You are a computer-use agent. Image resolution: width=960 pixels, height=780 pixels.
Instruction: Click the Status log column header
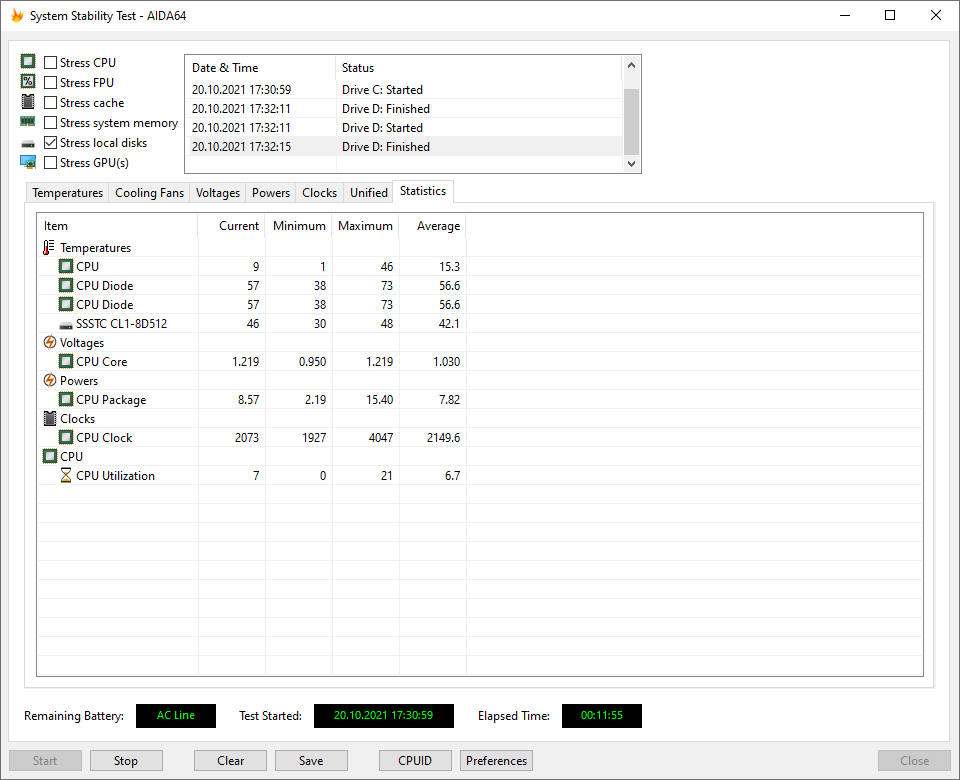(x=479, y=68)
